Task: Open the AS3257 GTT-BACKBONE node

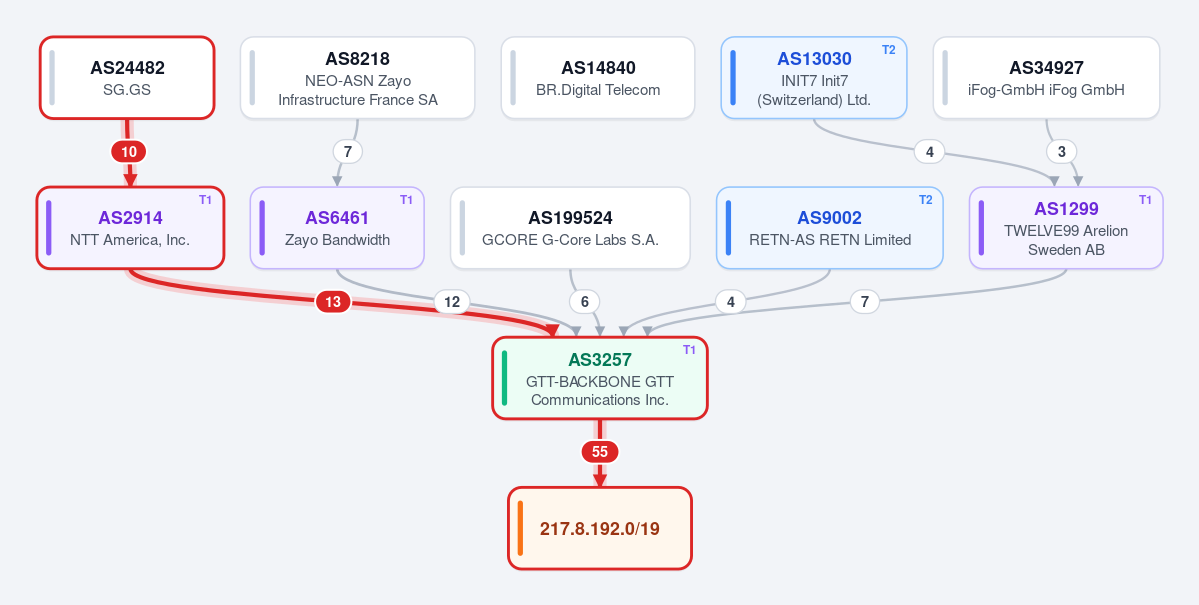Action: 600,378
